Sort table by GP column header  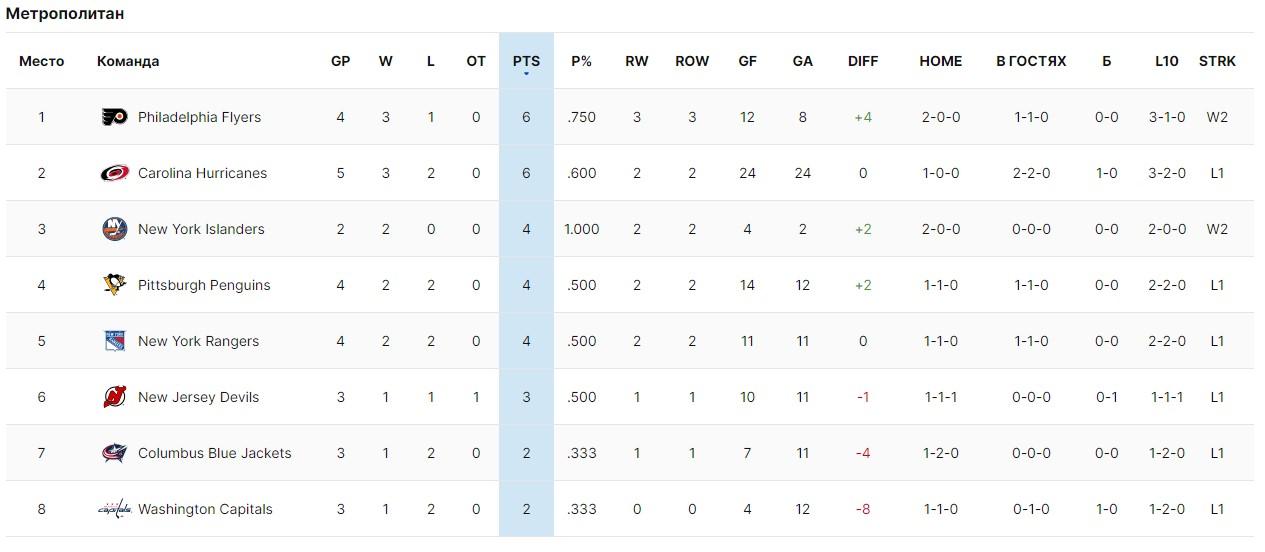pos(340,61)
